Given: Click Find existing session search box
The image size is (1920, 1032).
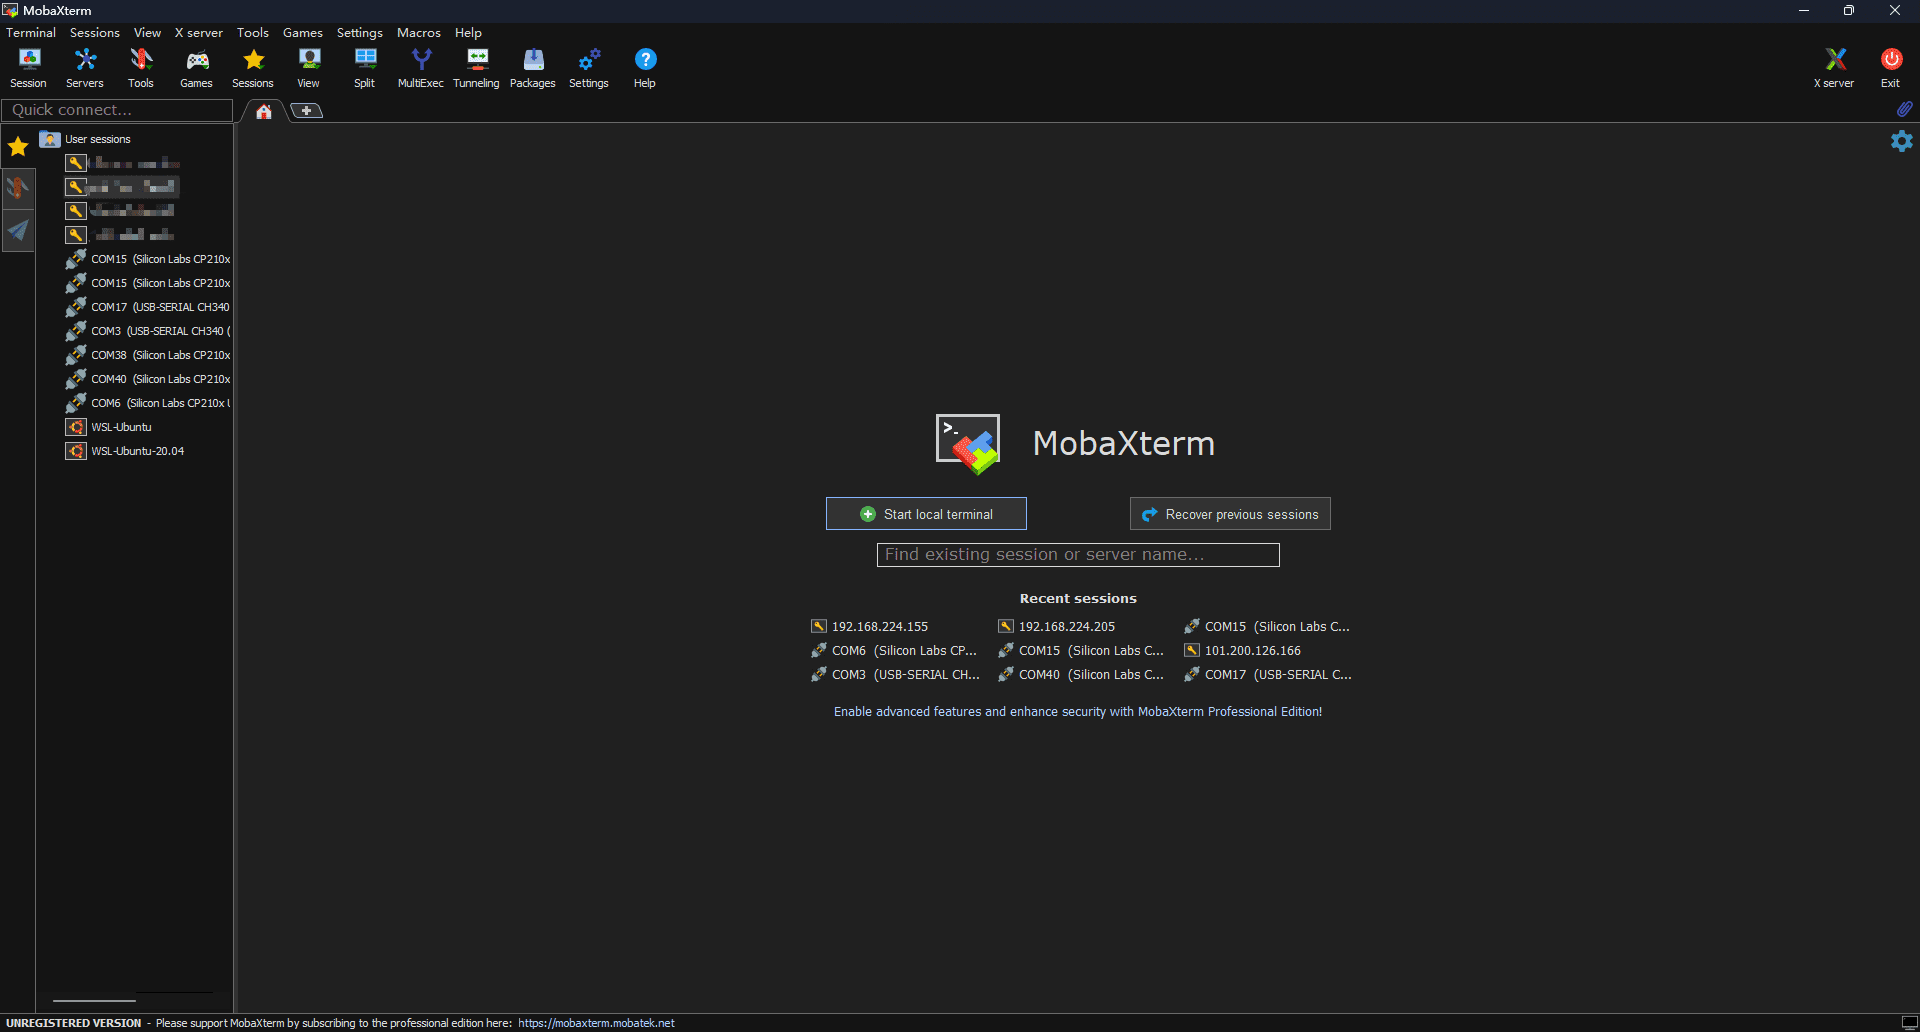Looking at the screenshot, I should [1078, 555].
